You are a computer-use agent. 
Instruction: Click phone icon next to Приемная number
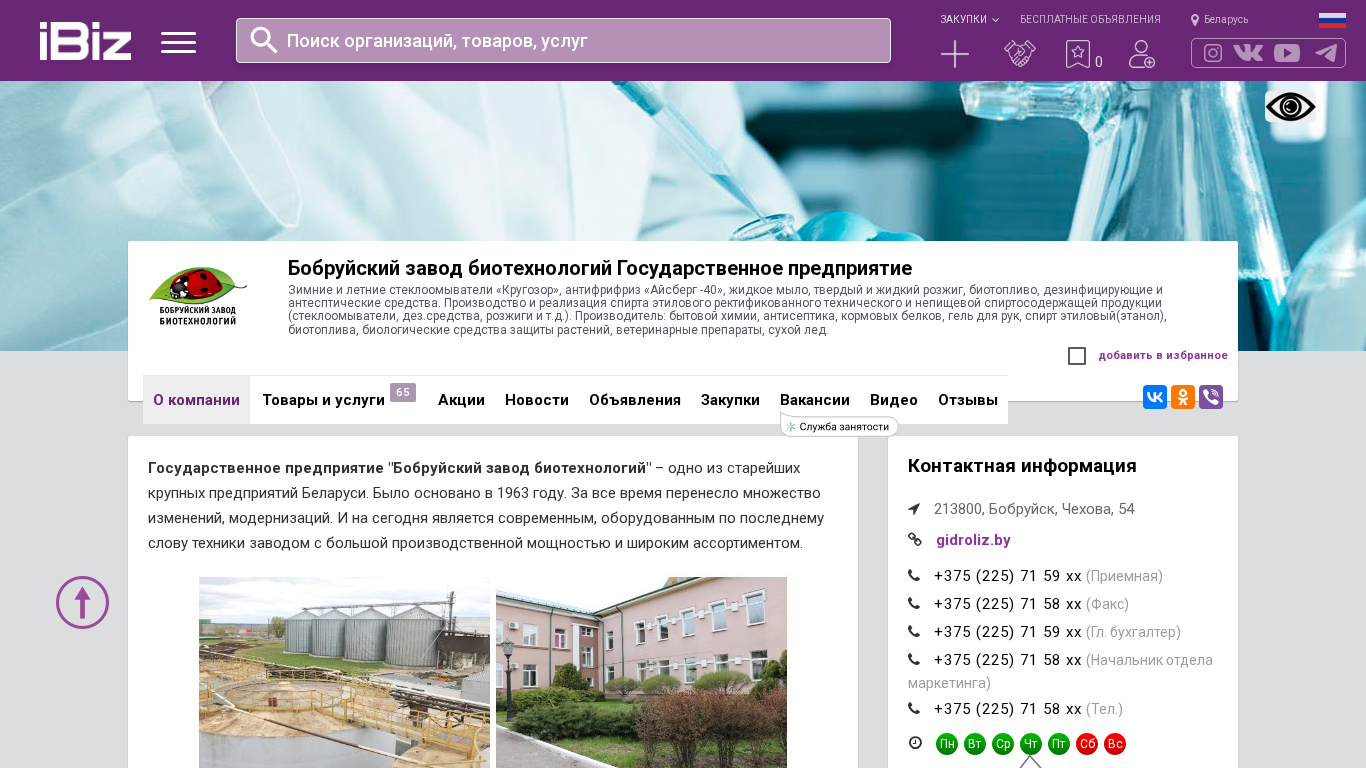tap(914, 576)
